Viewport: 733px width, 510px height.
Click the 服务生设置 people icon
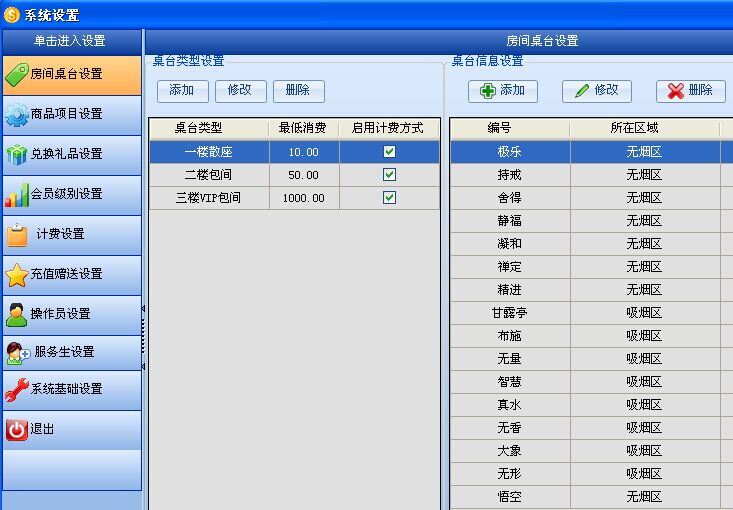click(18, 352)
